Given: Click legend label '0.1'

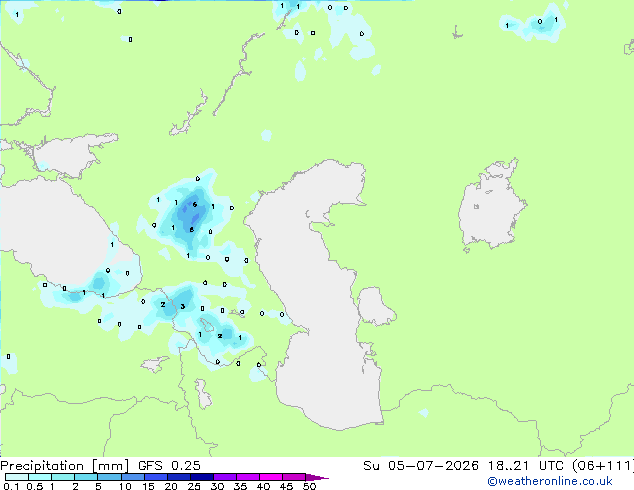Looking at the screenshot, I should click(11, 486).
